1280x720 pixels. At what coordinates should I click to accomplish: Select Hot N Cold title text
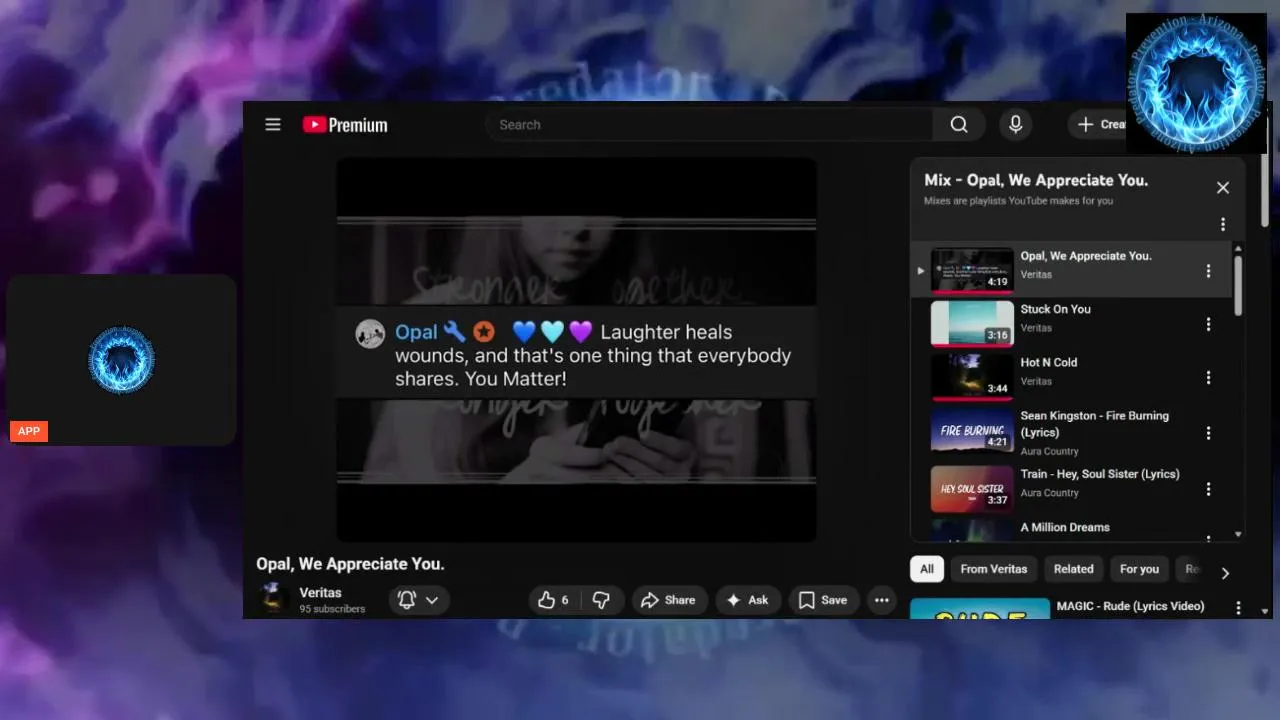(x=1049, y=363)
